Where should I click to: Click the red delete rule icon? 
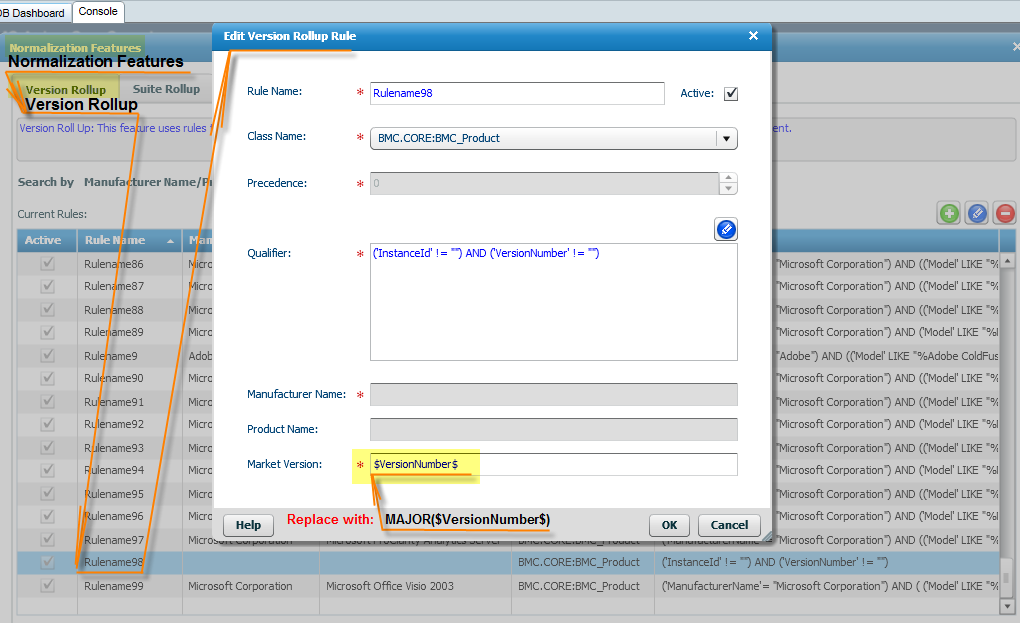click(1005, 213)
